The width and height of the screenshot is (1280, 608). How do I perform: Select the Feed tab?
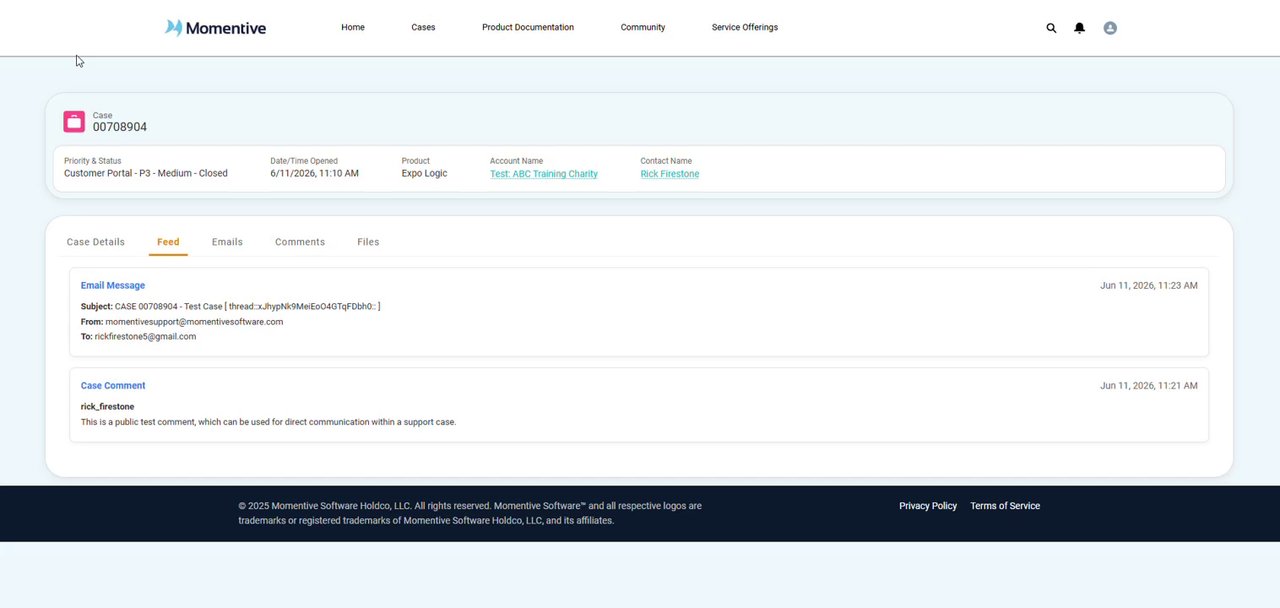click(168, 242)
